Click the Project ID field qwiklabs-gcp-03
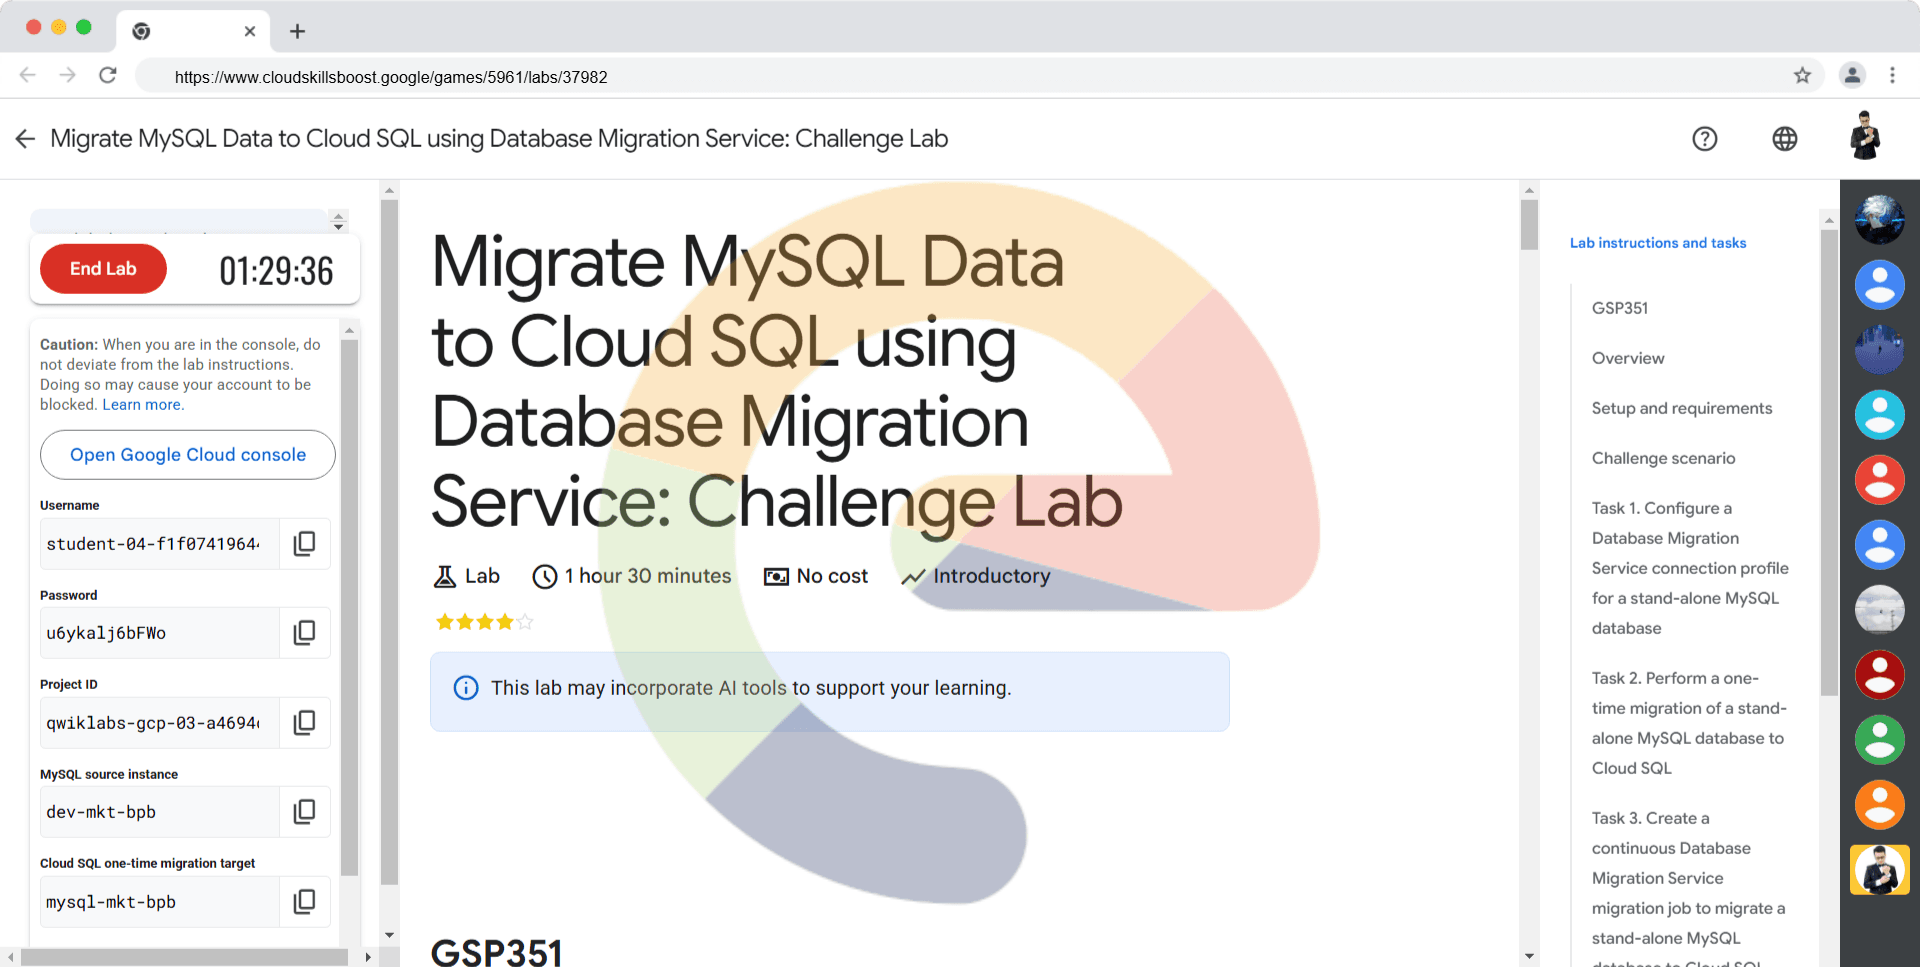The width and height of the screenshot is (1920, 967). point(159,722)
